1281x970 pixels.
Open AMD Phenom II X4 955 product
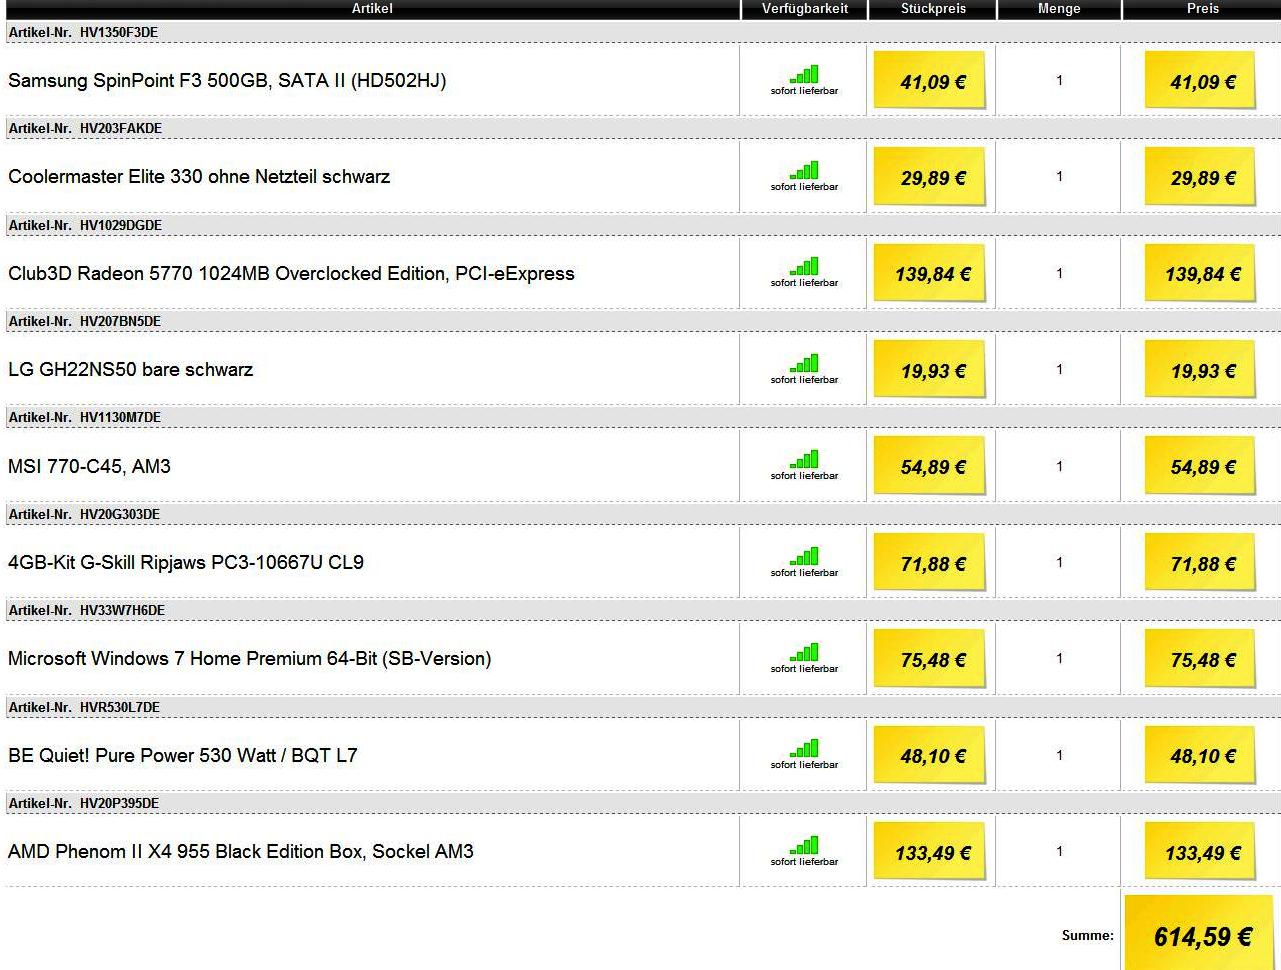[x=240, y=852]
